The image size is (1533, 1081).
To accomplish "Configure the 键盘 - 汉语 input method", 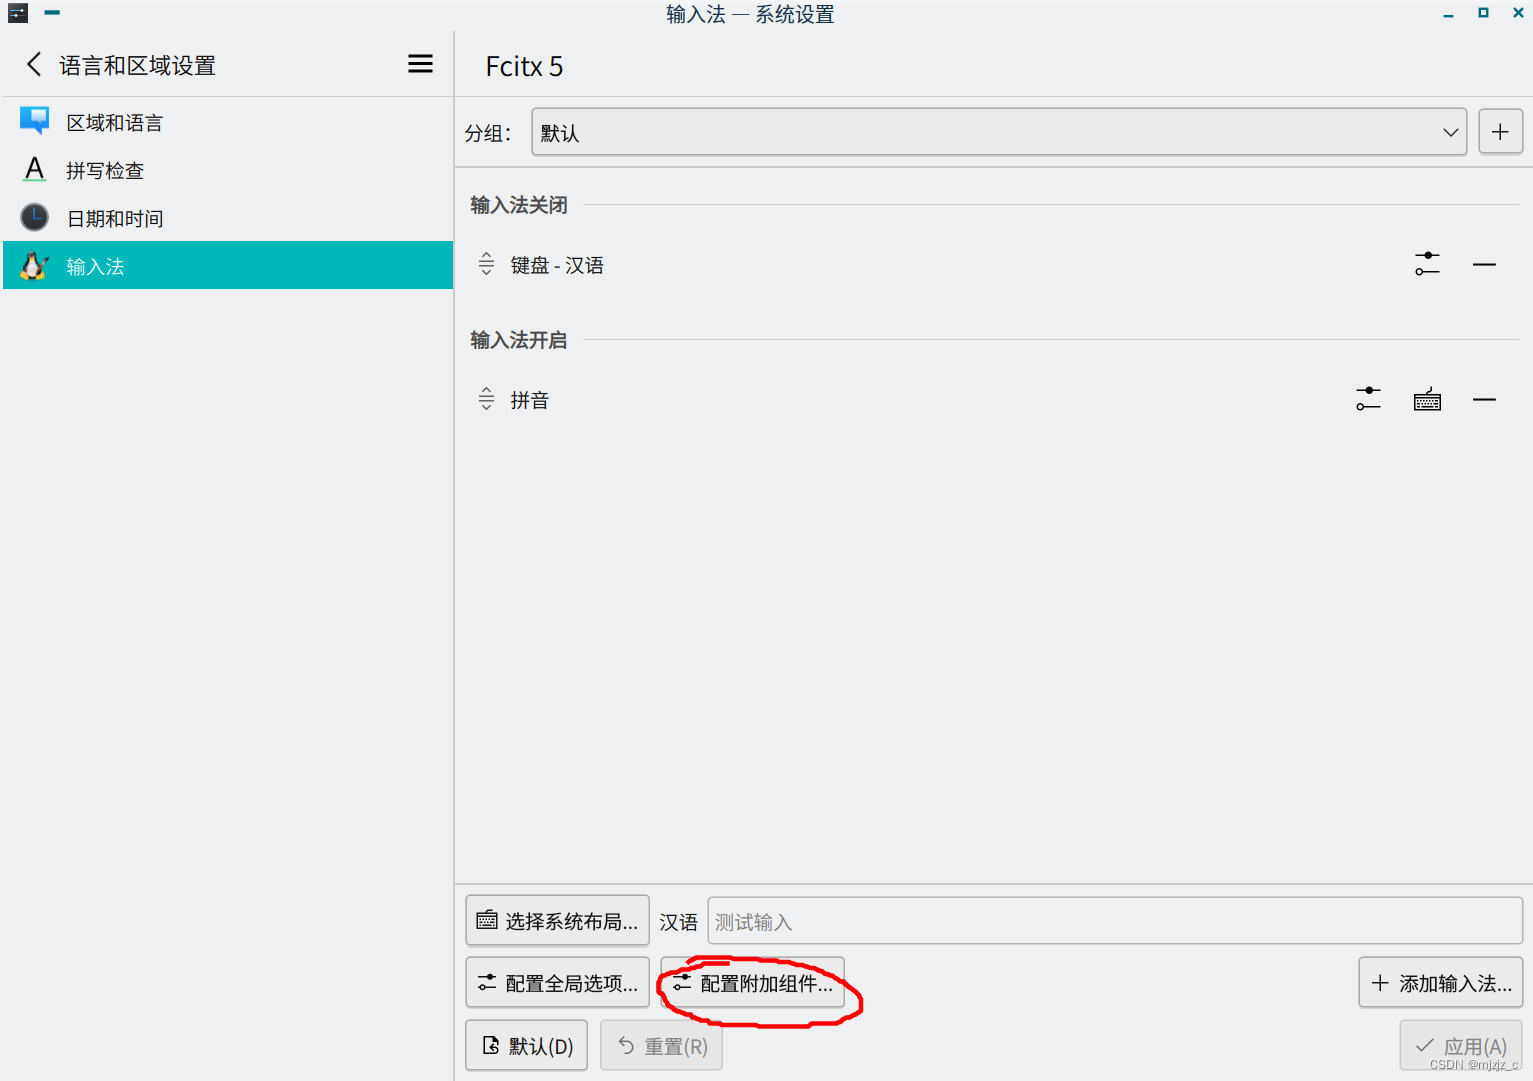I will coord(1427,264).
